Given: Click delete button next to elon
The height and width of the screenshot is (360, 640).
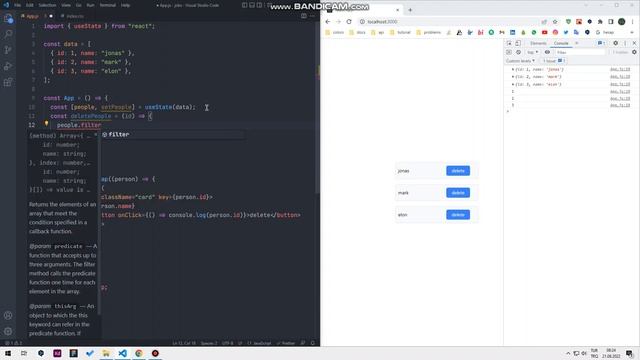Looking at the screenshot, I should (458, 215).
